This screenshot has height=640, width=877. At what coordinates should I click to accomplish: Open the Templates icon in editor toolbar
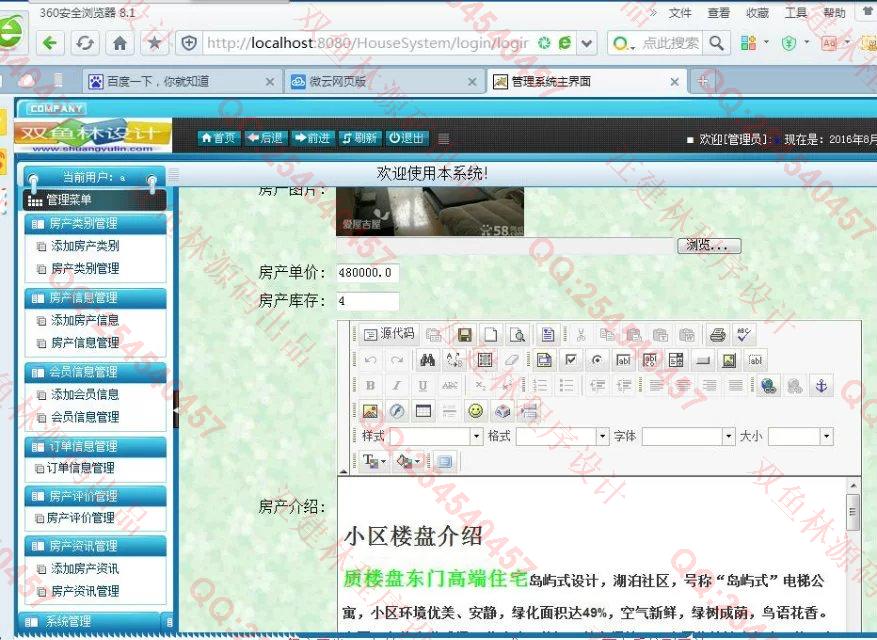pyautogui.click(x=548, y=335)
